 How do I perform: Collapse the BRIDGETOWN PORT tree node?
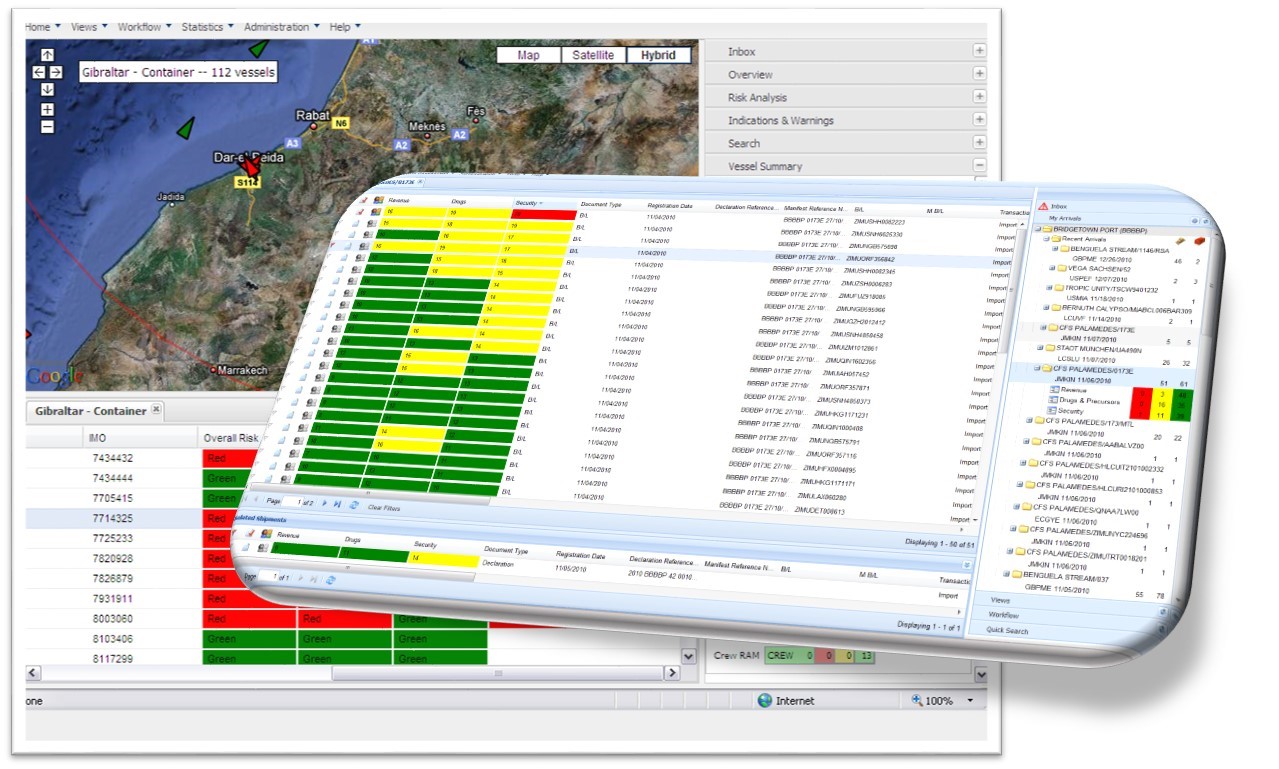point(1037,229)
